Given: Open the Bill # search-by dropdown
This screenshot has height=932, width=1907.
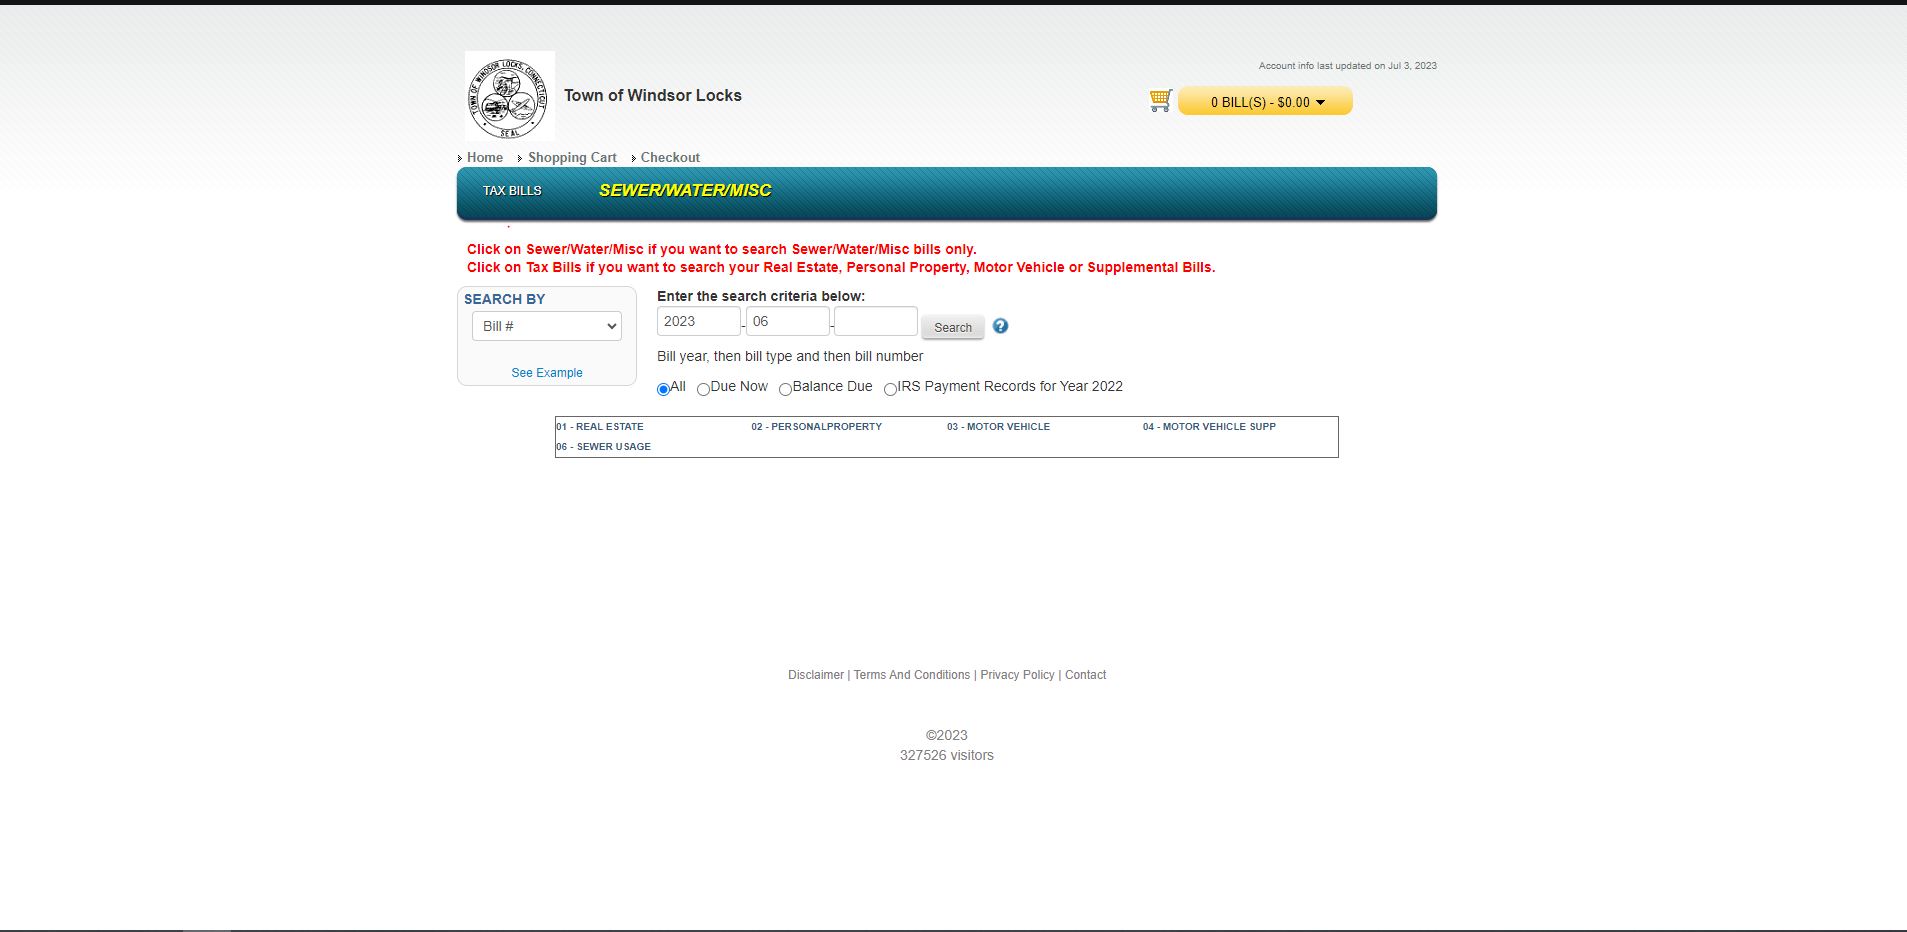Looking at the screenshot, I should pyautogui.click(x=546, y=325).
